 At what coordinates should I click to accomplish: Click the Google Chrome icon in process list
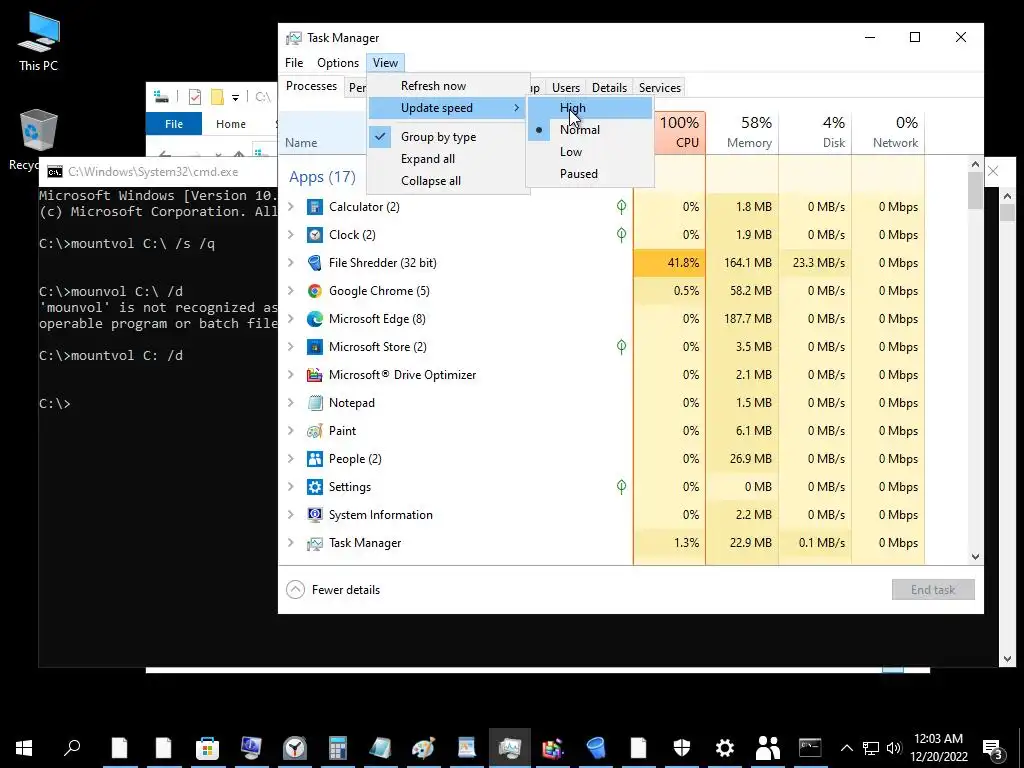coord(315,291)
